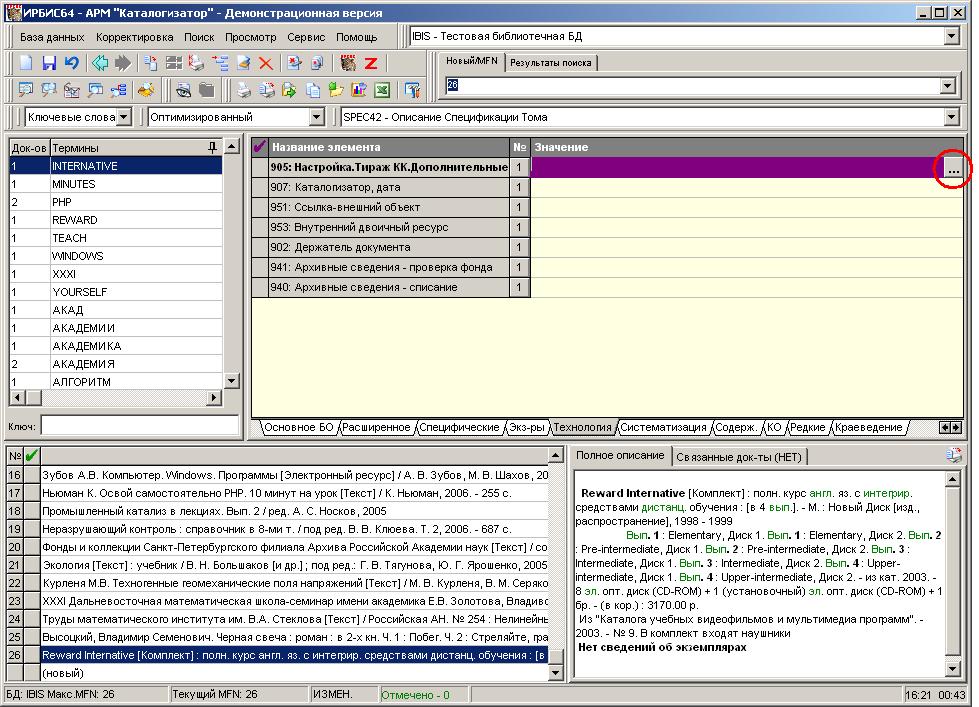Click the printer icon in second toolbar row

(243, 90)
